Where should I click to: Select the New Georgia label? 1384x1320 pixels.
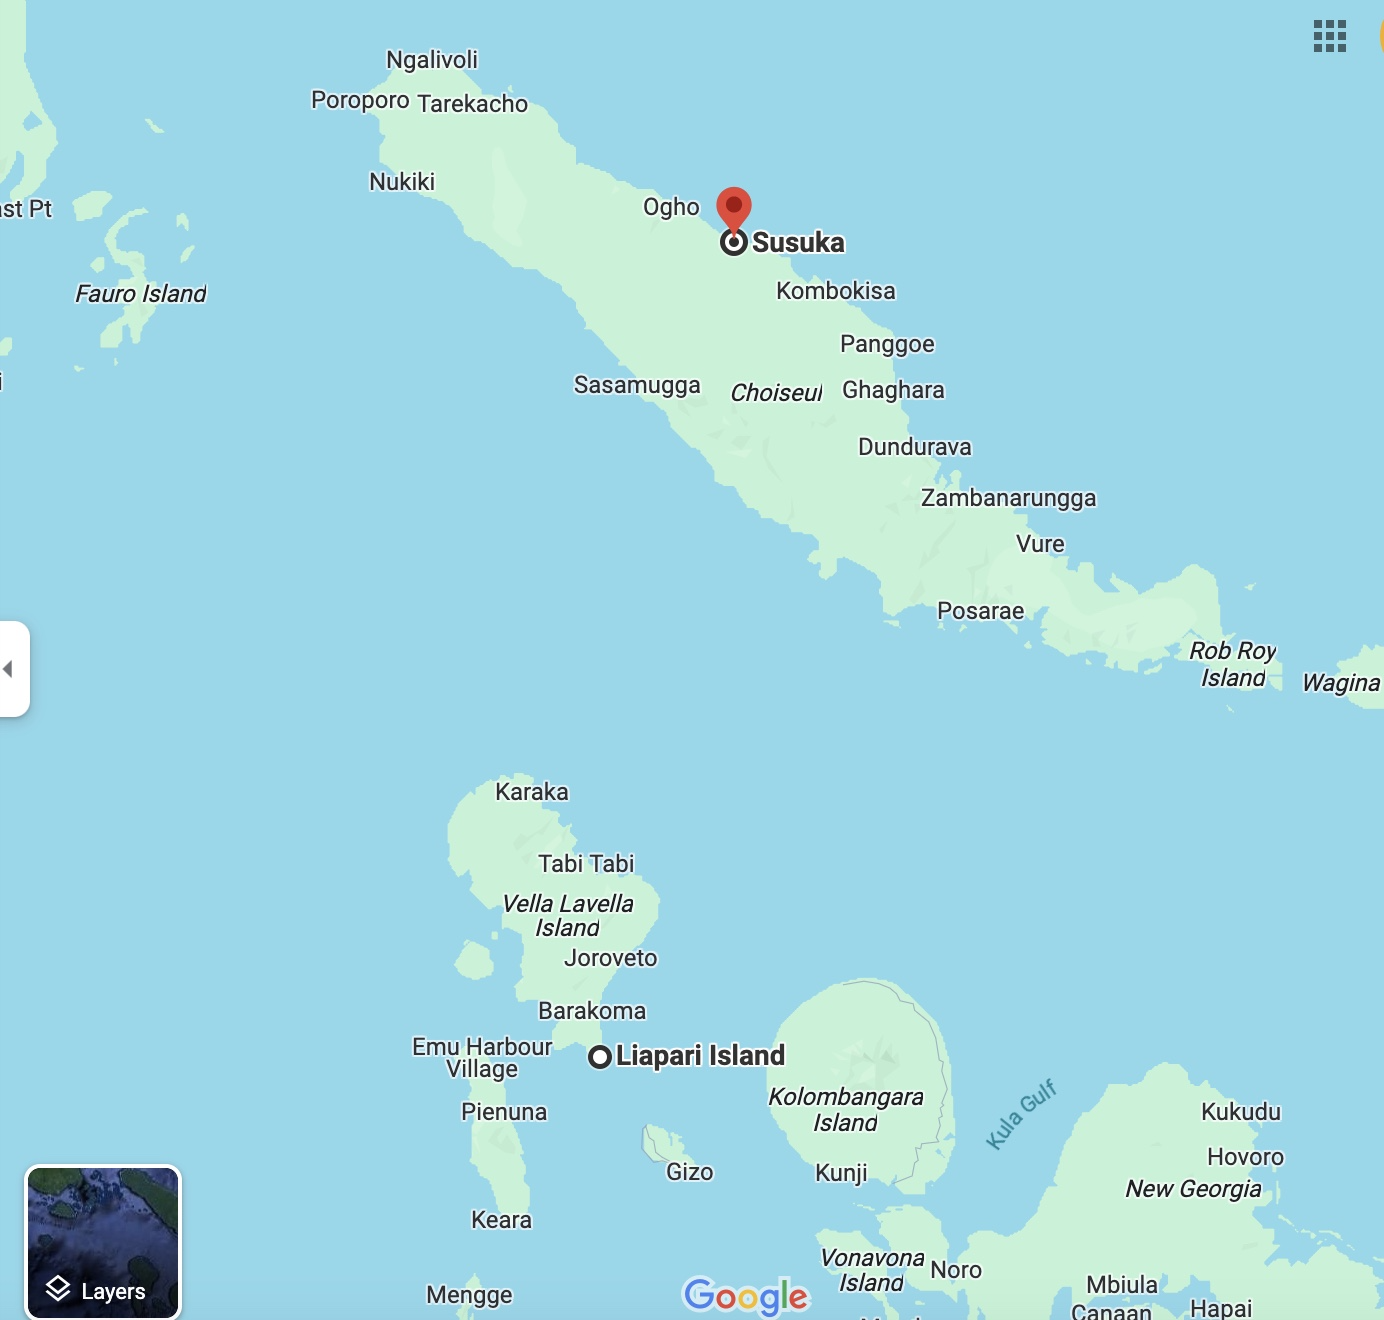pos(1193,1189)
